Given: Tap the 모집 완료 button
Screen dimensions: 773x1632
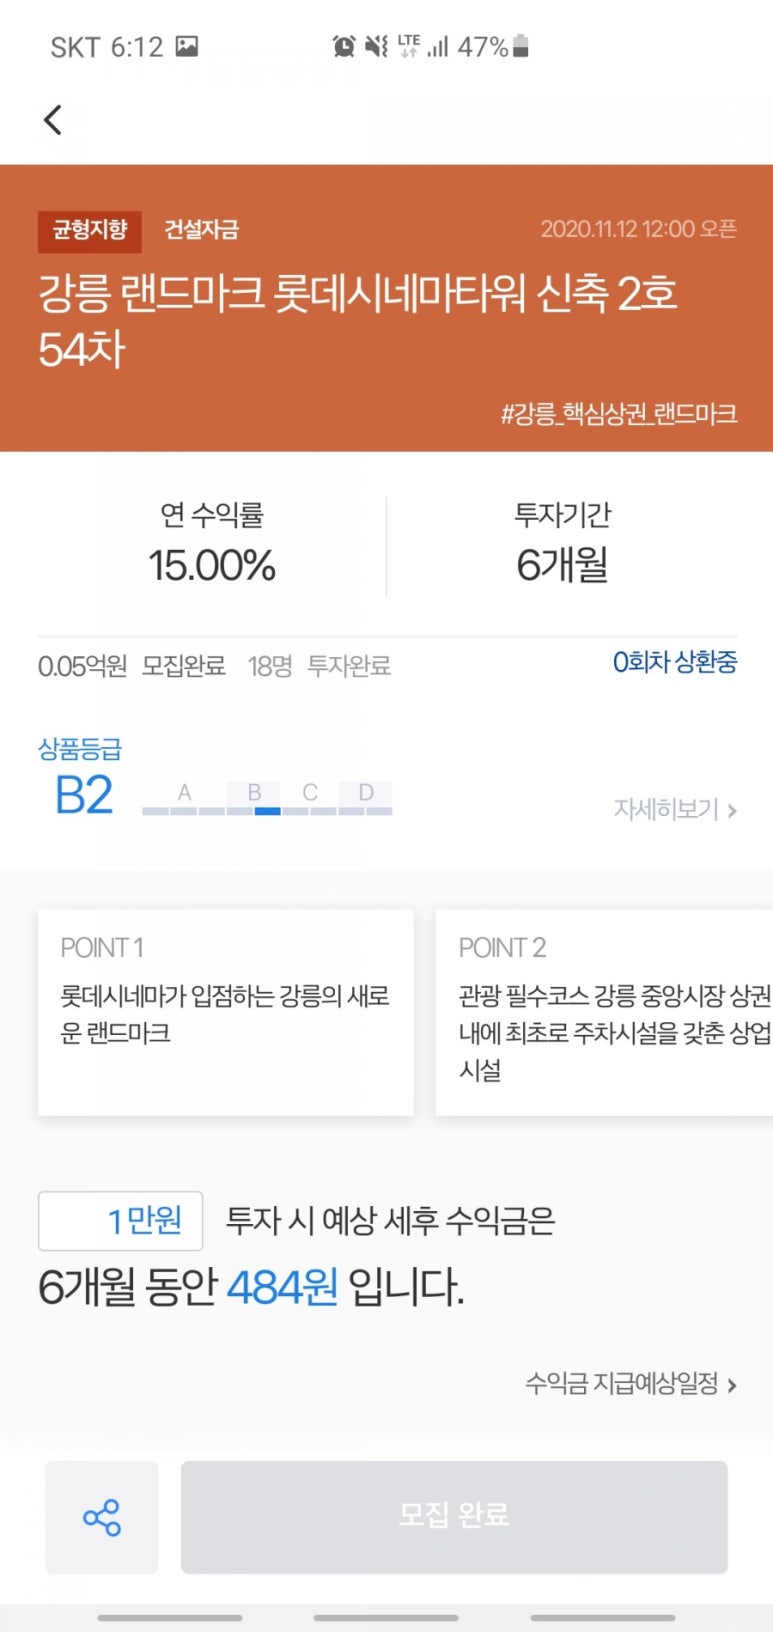Looking at the screenshot, I should tap(454, 1517).
